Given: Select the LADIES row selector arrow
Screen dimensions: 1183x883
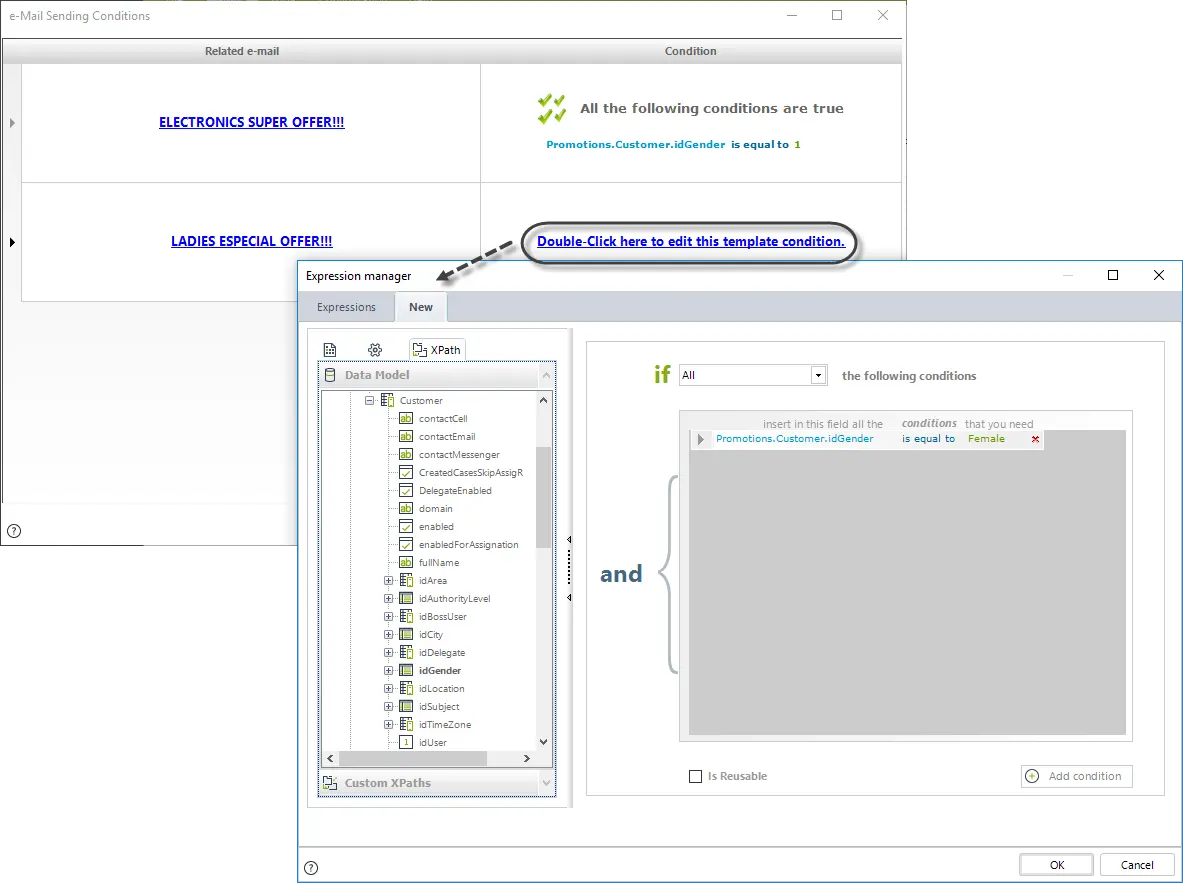Looking at the screenshot, I should [x=12, y=242].
